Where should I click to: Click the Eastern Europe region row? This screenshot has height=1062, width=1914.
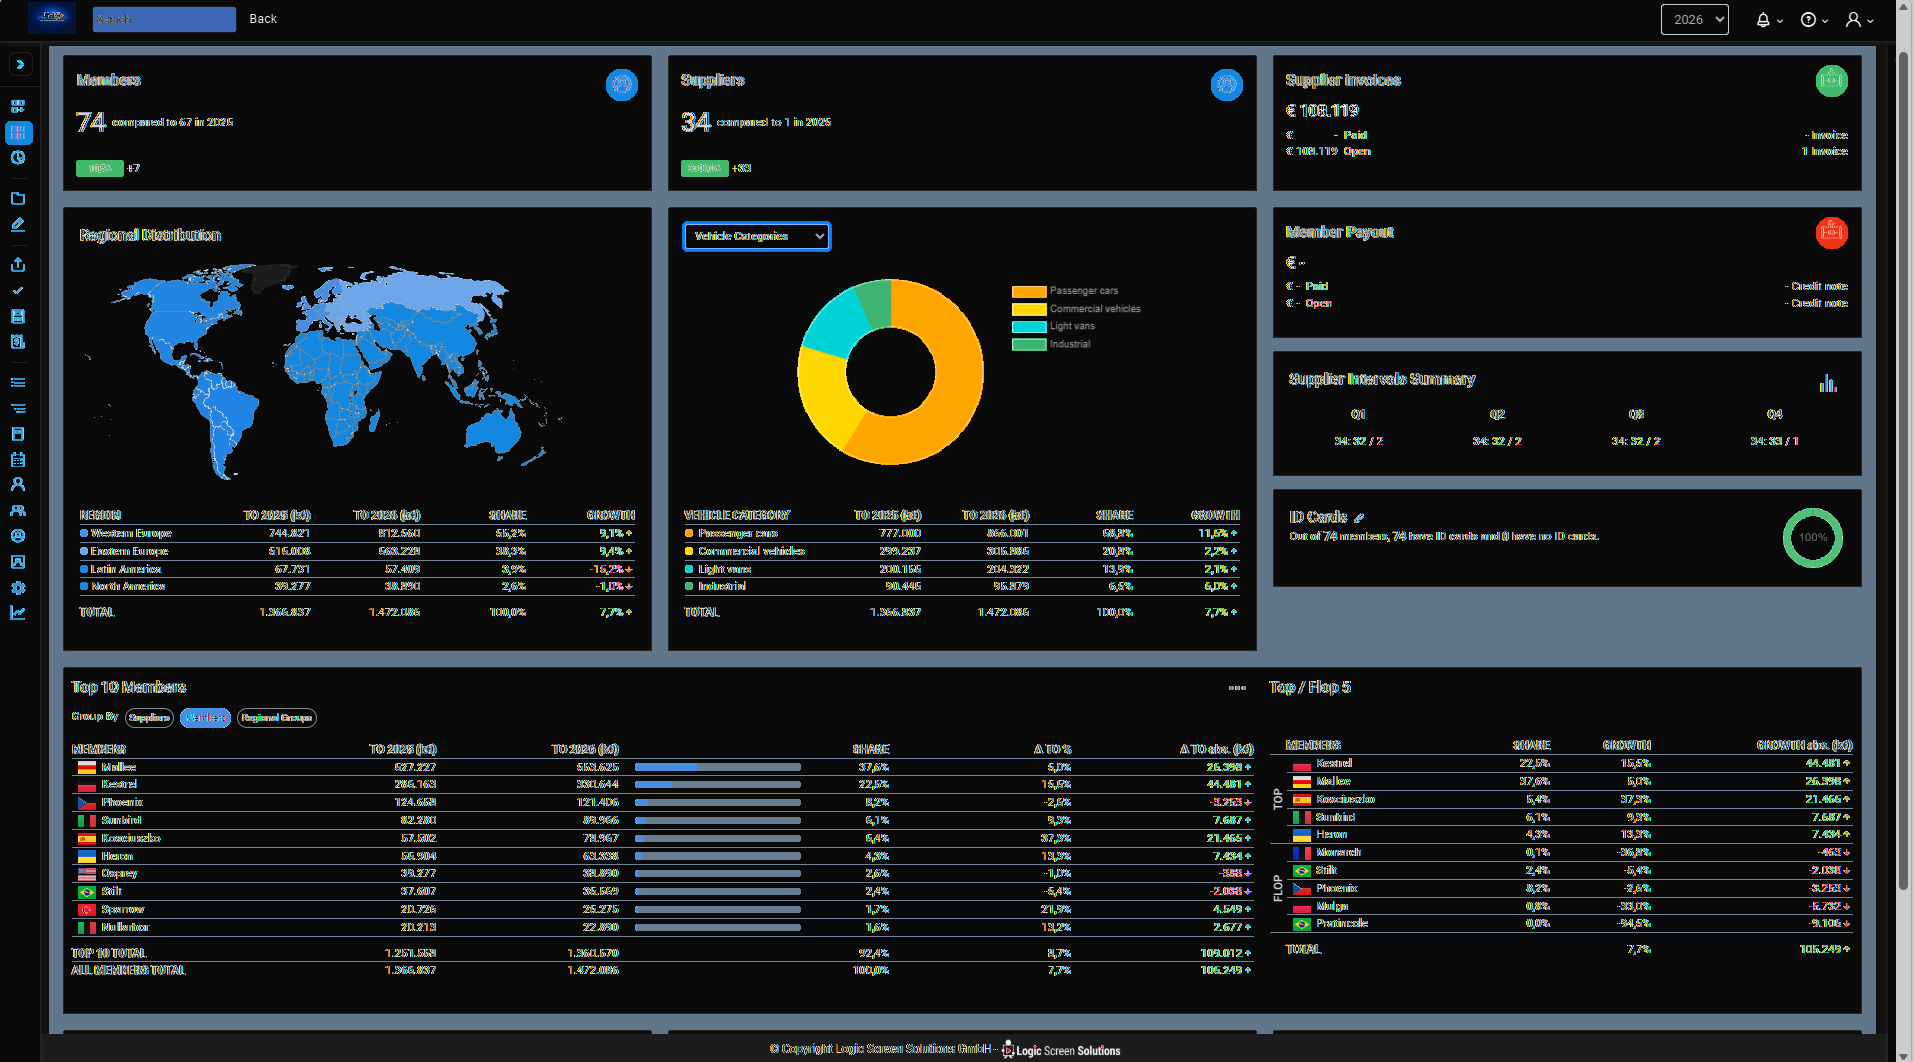(x=356, y=552)
